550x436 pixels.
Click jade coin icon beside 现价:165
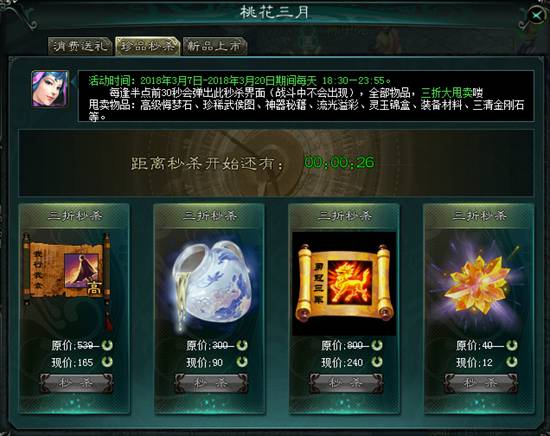pyautogui.click(x=107, y=362)
